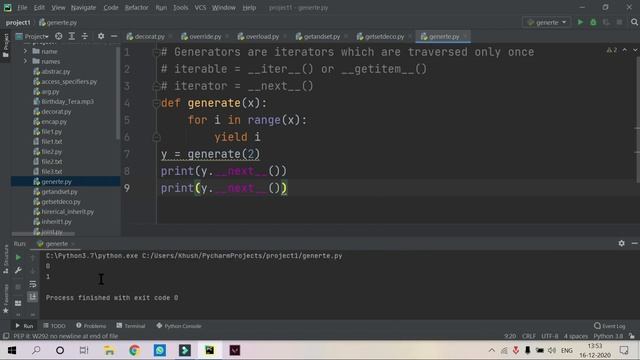Hide the Project panel with minus icon

tap(114, 36)
